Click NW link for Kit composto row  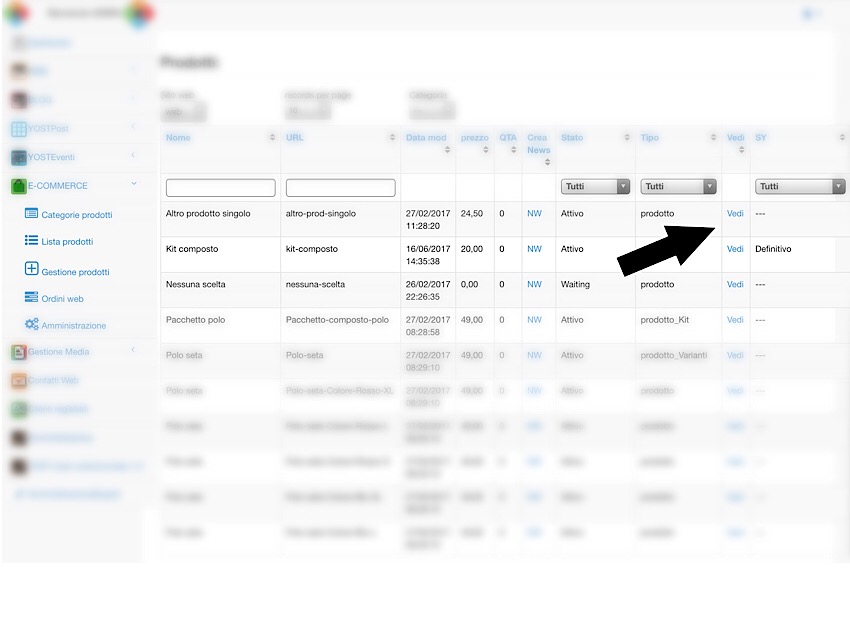(x=534, y=249)
